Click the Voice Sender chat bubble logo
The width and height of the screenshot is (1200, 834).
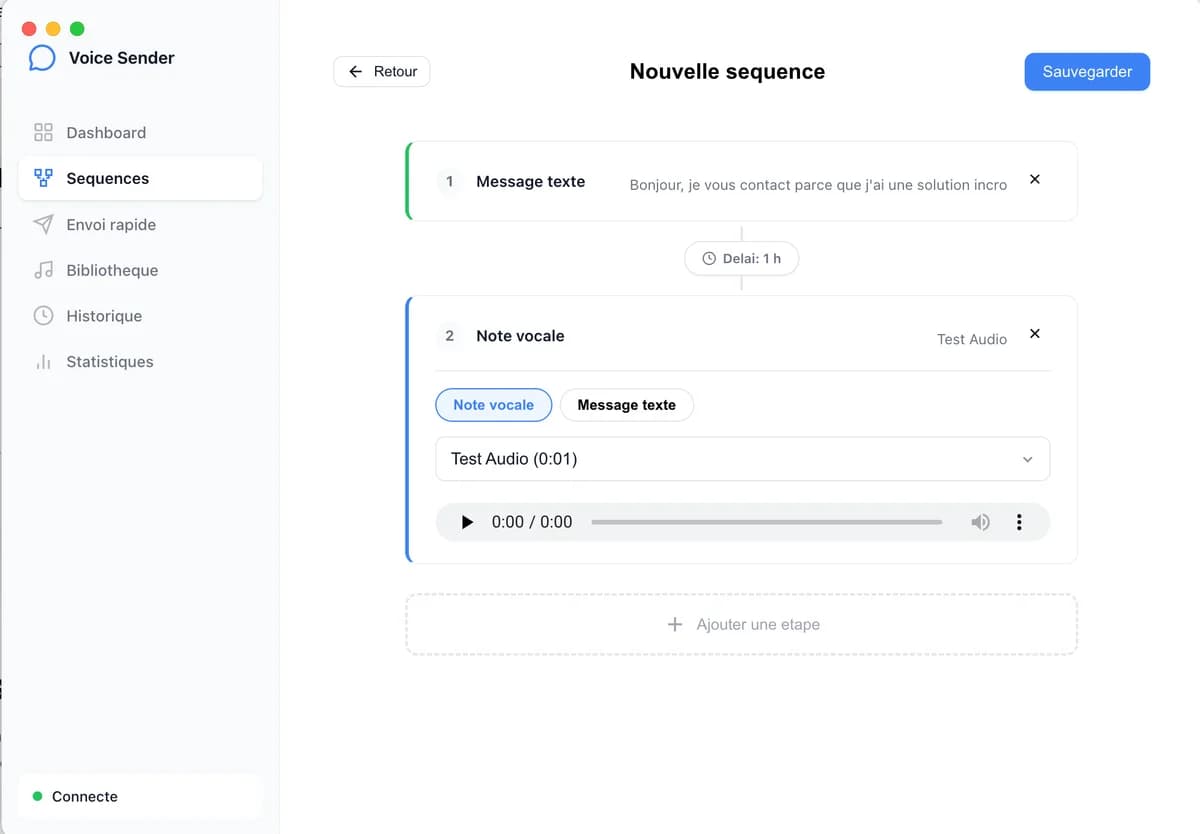[x=41, y=58]
